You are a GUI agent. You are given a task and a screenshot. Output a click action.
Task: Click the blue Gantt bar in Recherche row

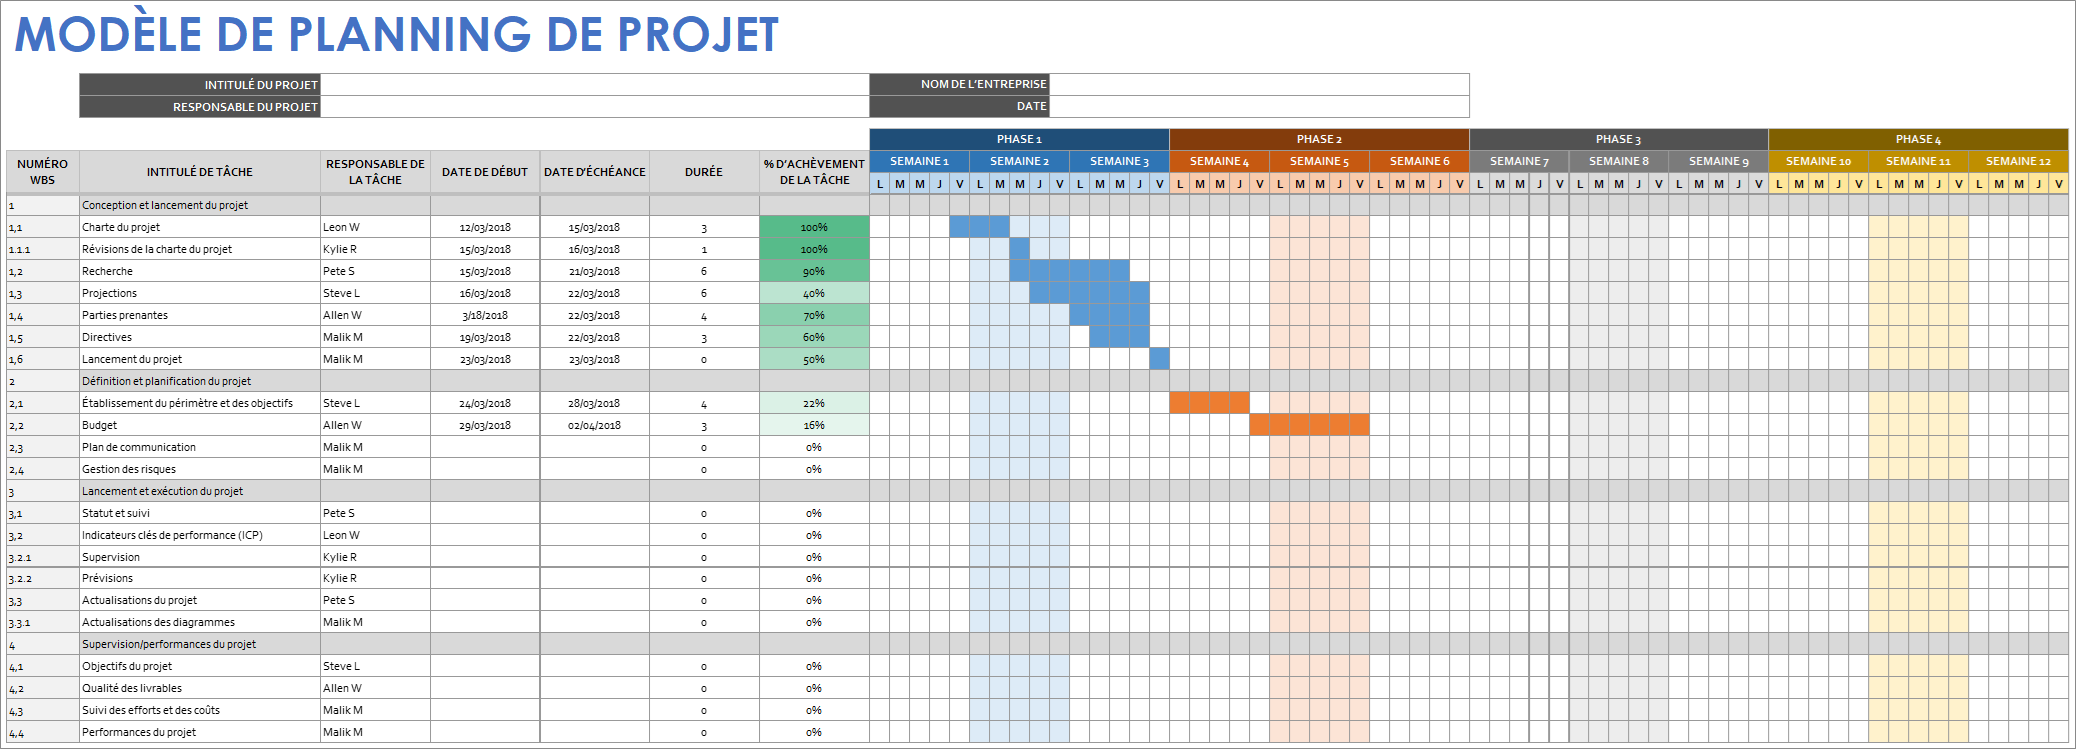[1069, 271]
